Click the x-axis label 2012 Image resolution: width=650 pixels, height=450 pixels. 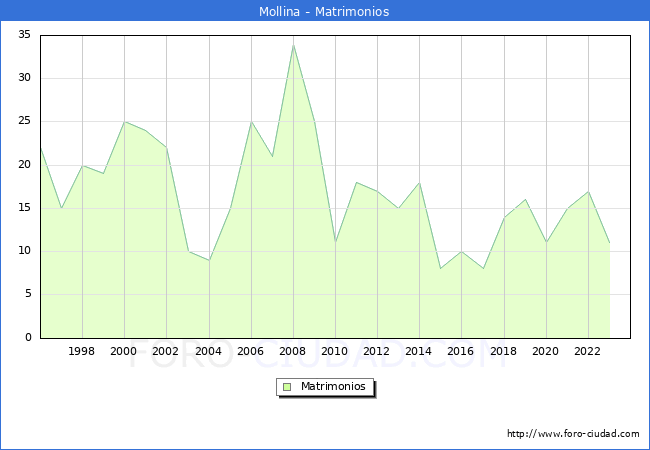click(376, 351)
